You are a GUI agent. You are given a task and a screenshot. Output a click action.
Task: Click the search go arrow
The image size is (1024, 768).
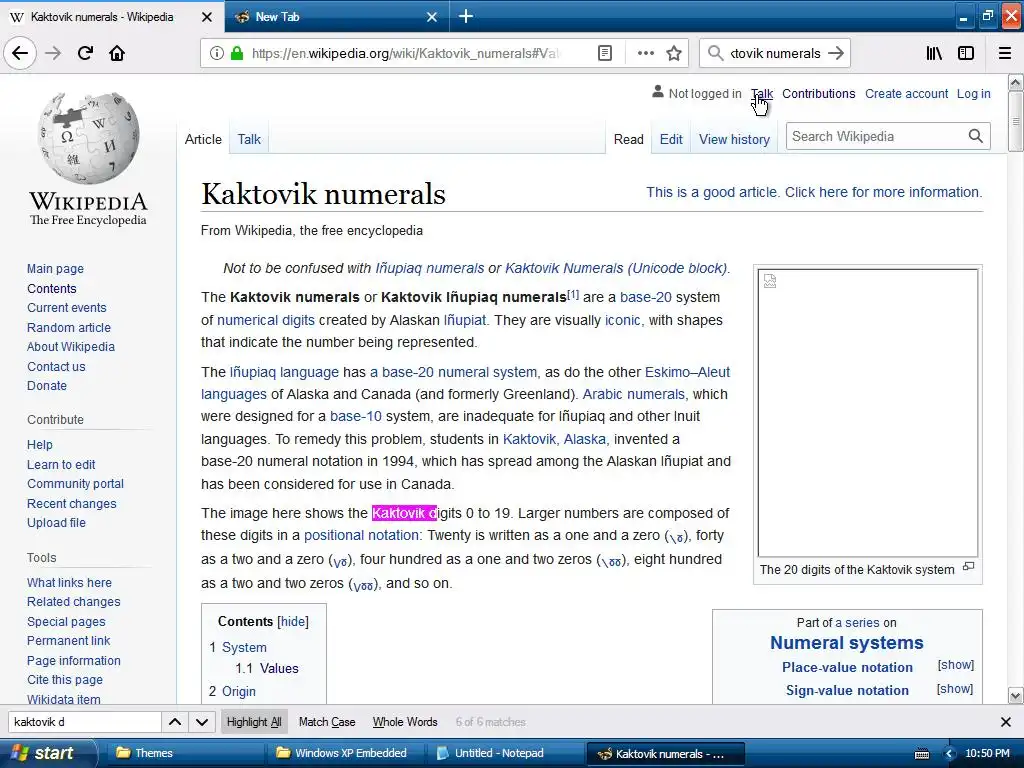tap(836, 53)
